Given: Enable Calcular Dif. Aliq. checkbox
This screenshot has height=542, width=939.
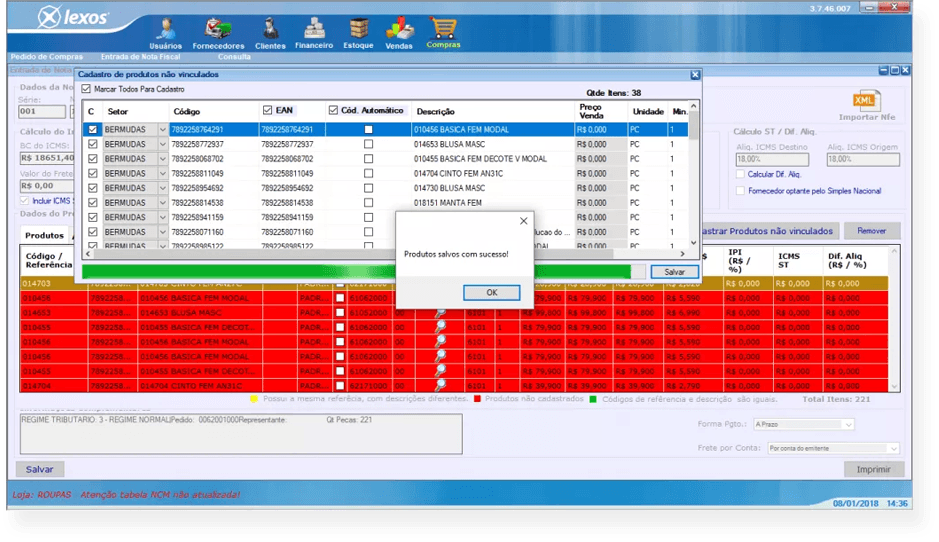Looking at the screenshot, I should tap(740, 174).
